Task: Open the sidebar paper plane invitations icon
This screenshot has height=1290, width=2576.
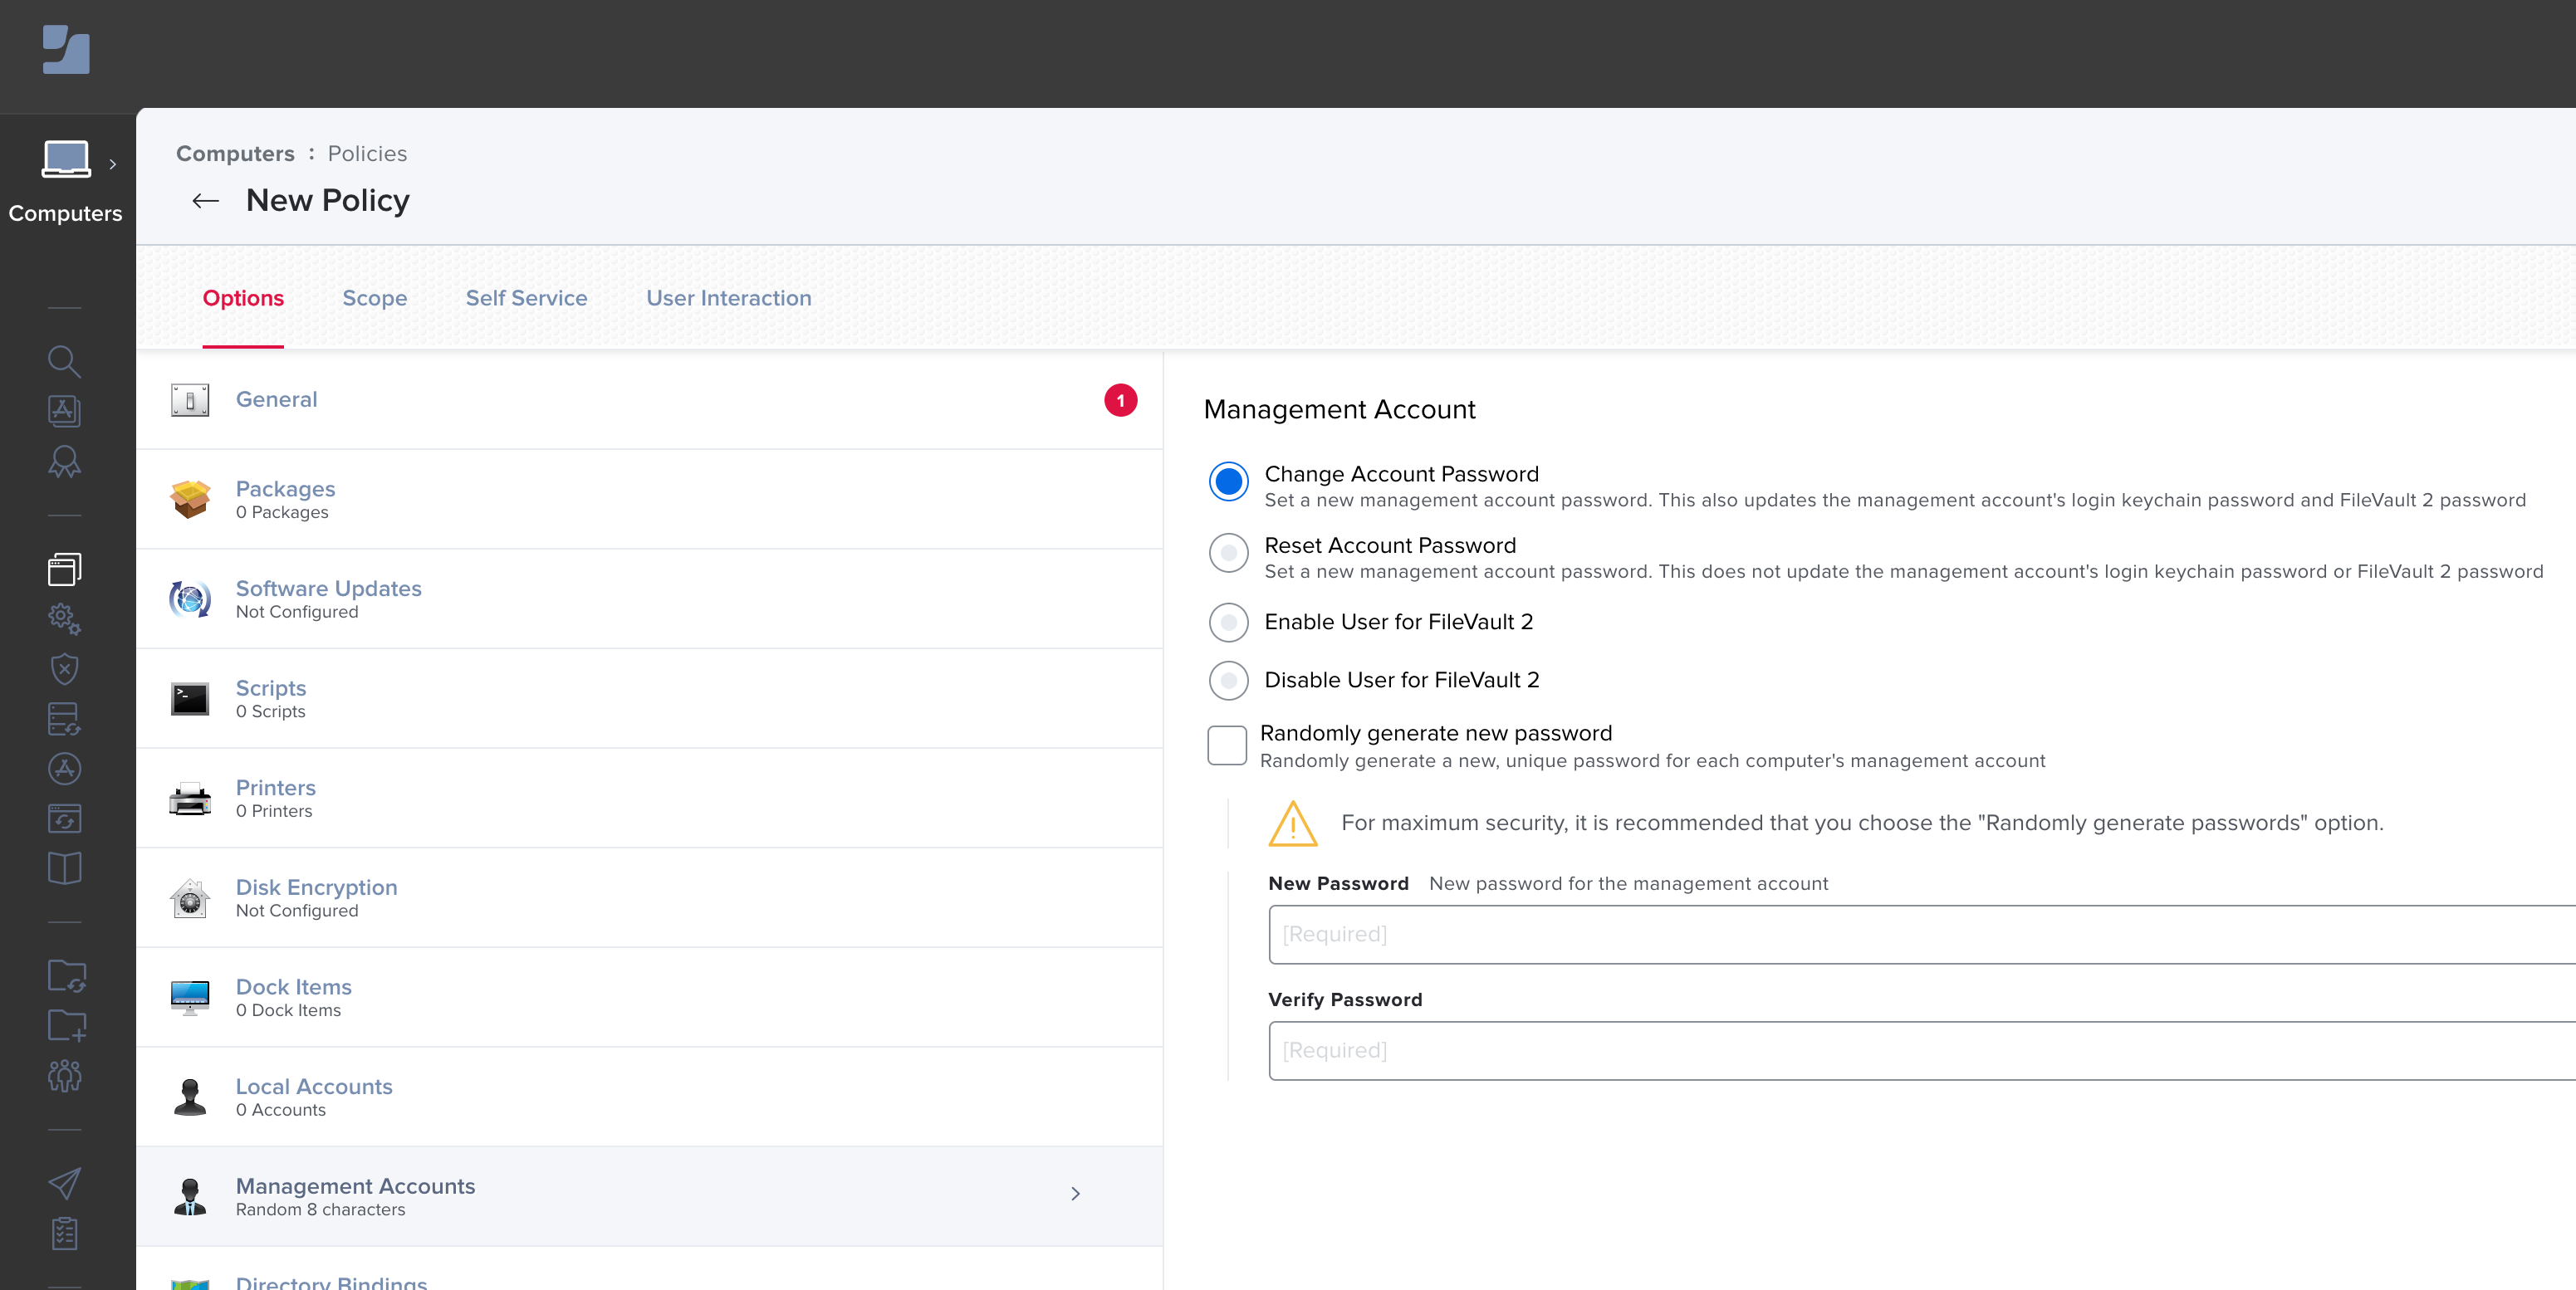Action: (65, 1184)
